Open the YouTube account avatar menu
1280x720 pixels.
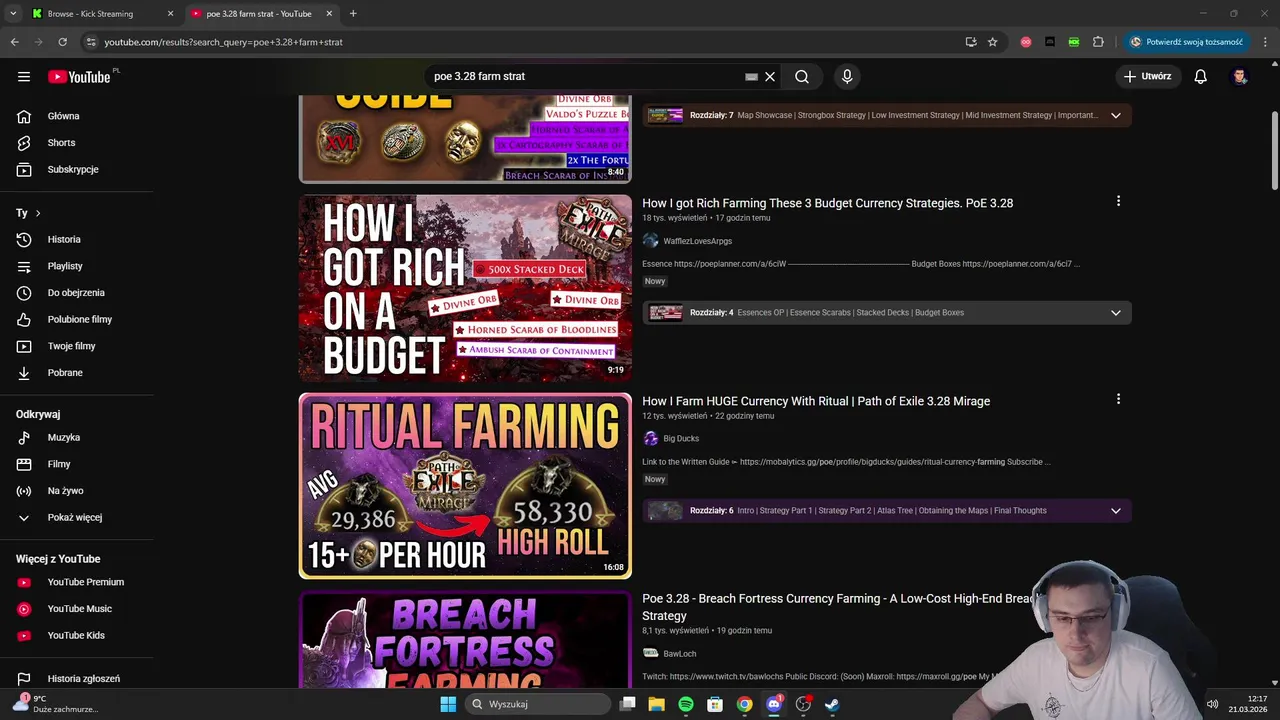[1240, 76]
